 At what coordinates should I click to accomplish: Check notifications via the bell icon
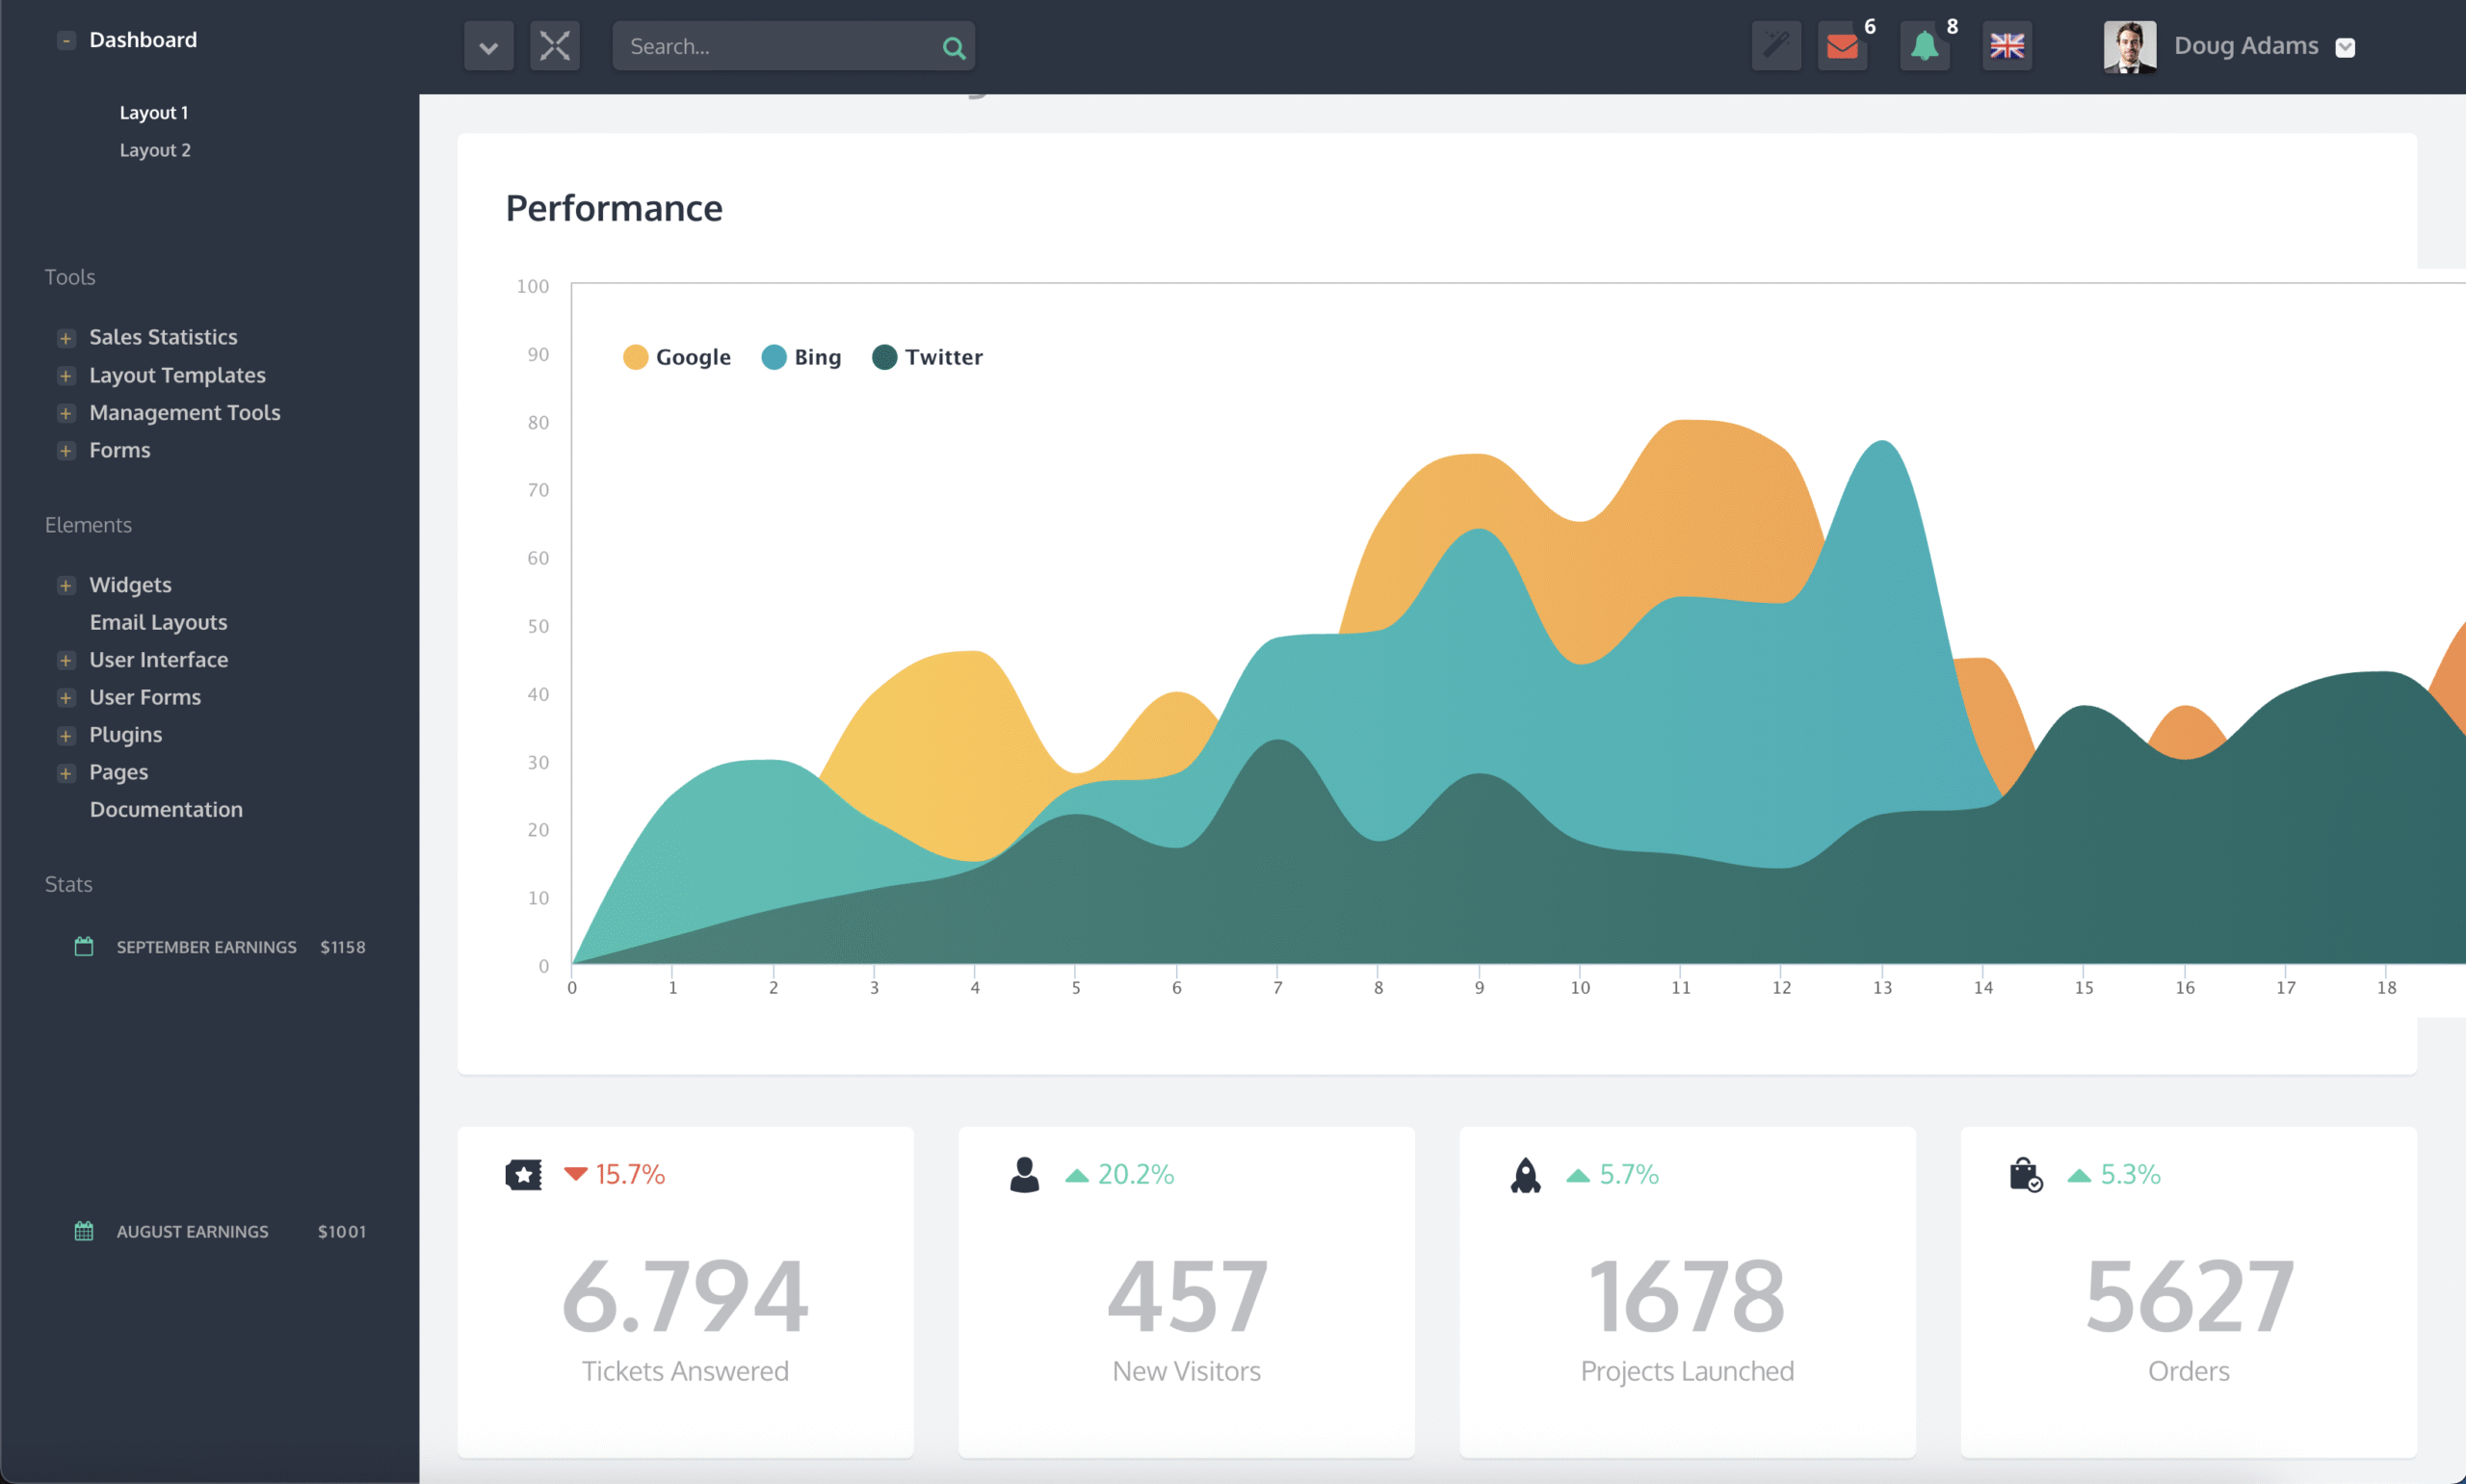pyautogui.click(x=1925, y=45)
